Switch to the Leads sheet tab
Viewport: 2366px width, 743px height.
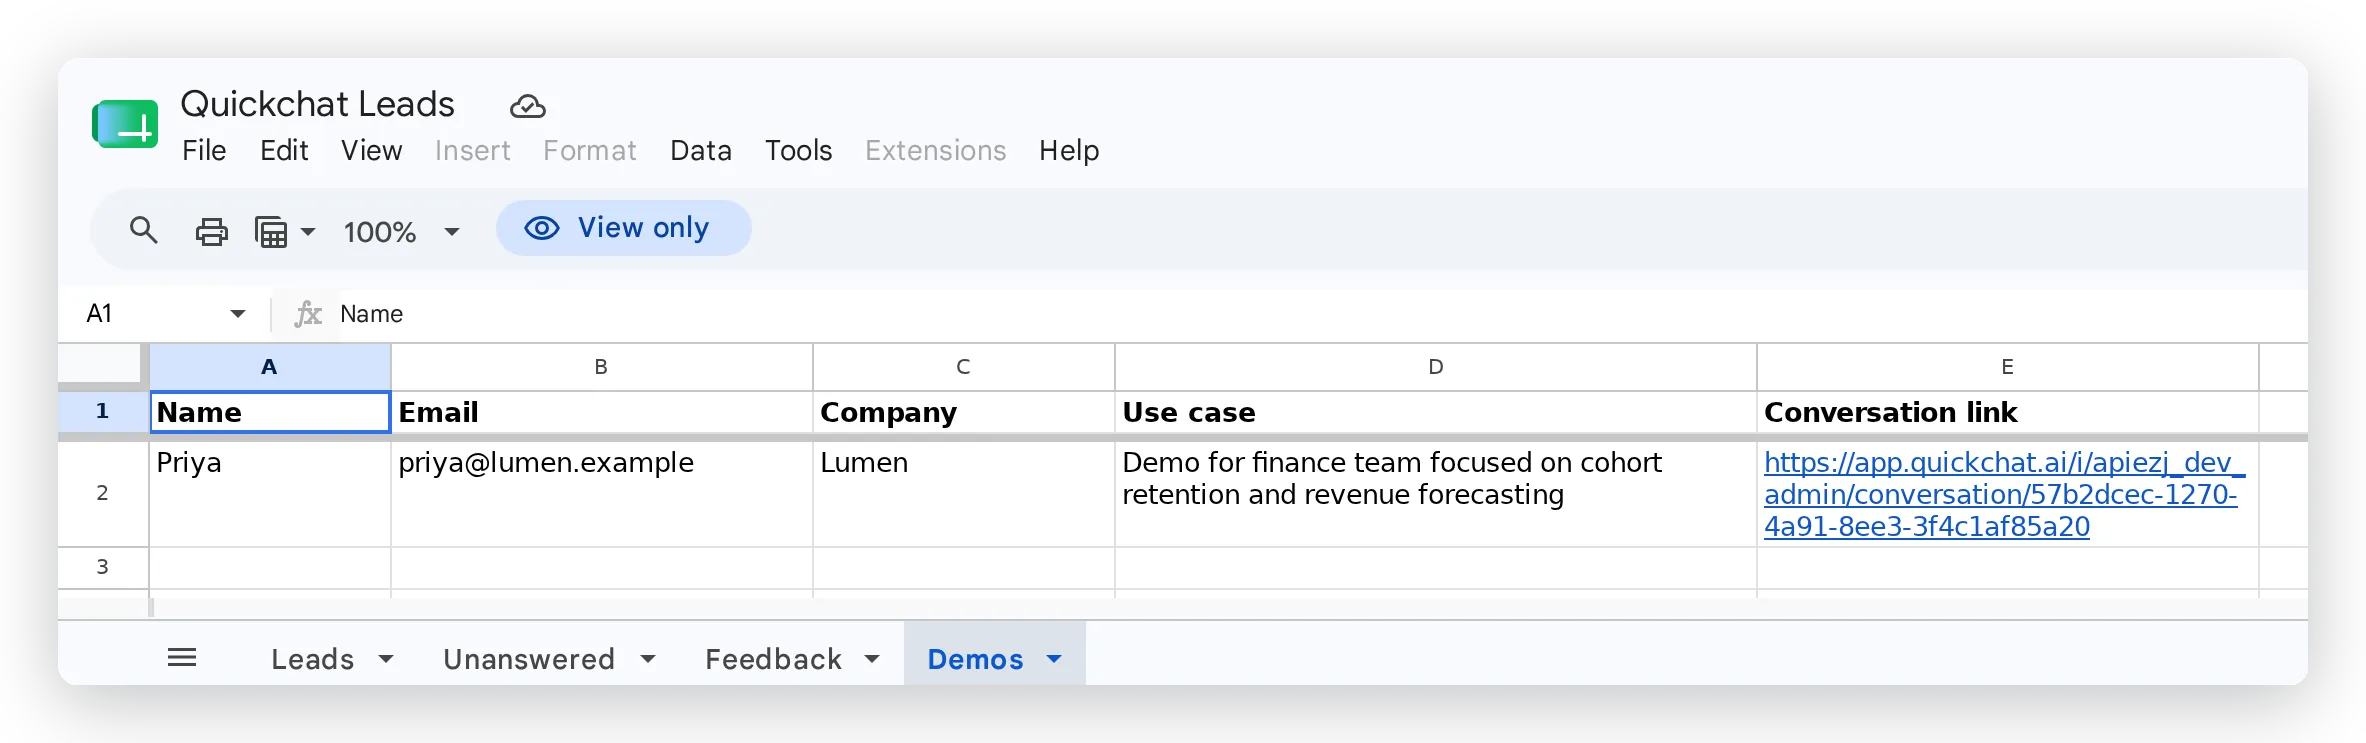(312, 659)
